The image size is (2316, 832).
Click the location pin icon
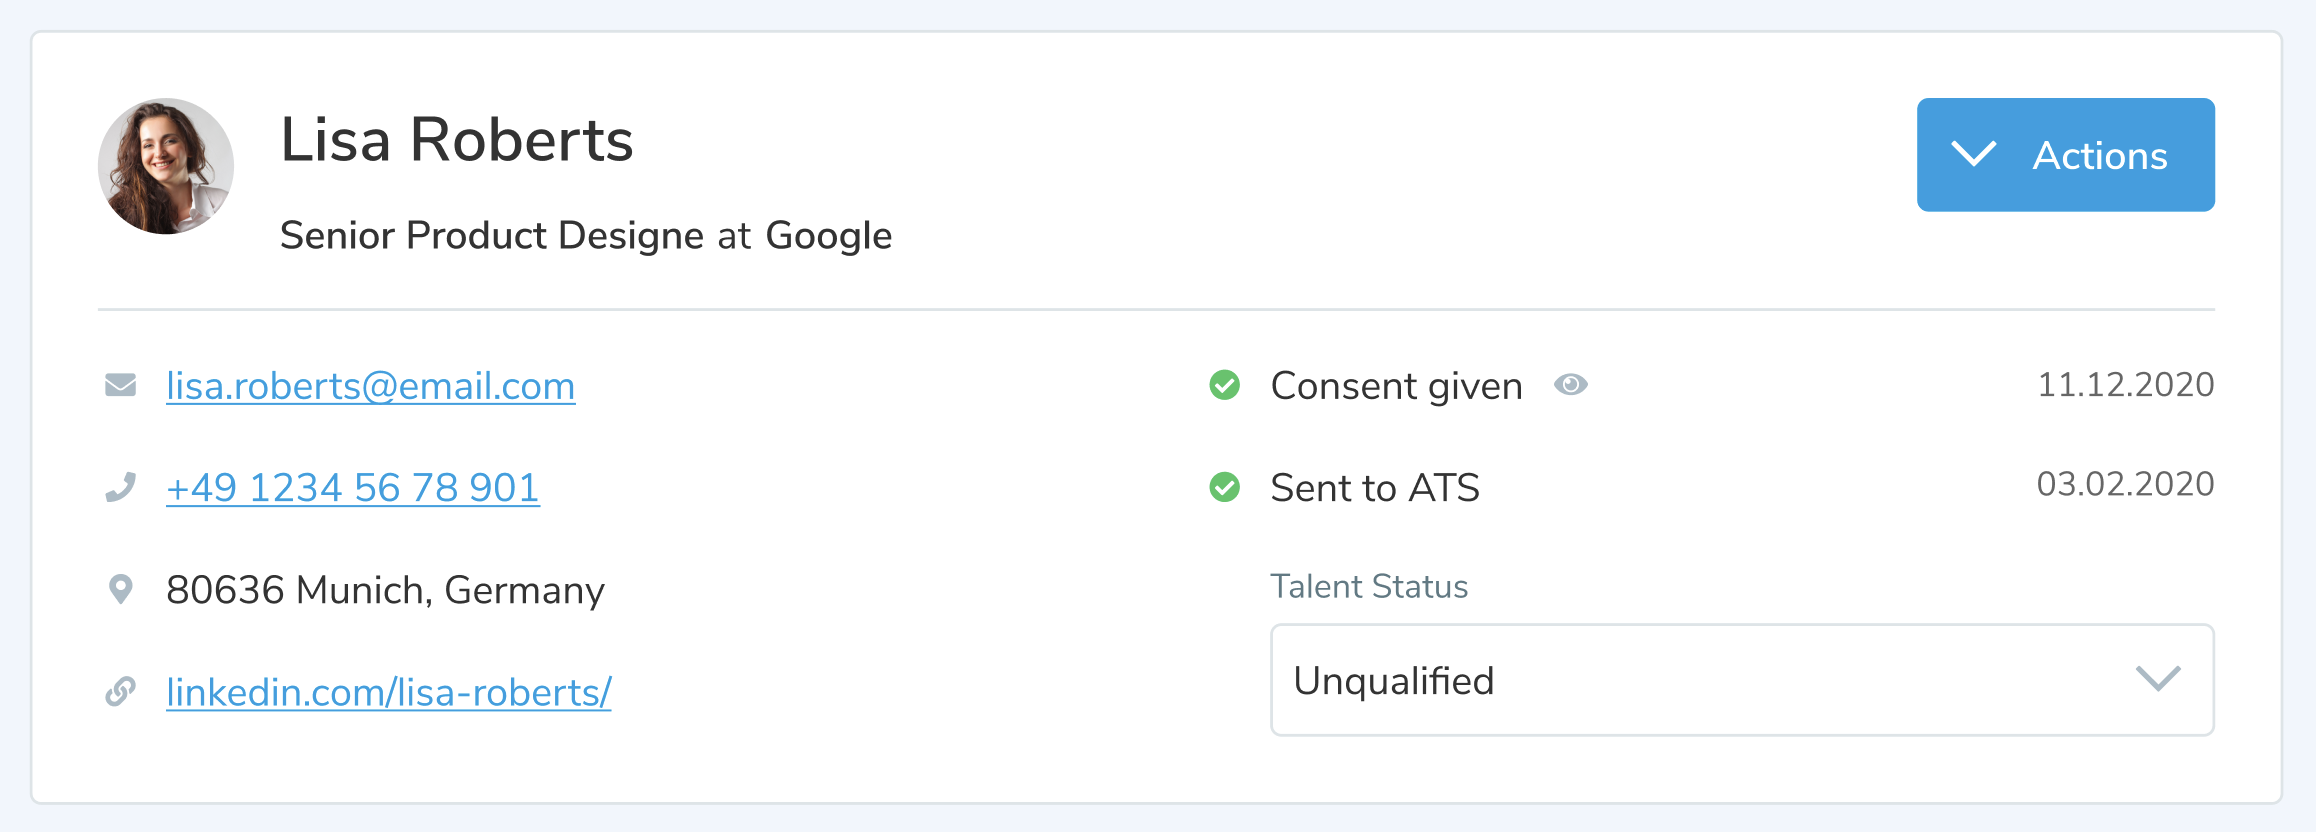(121, 589)
